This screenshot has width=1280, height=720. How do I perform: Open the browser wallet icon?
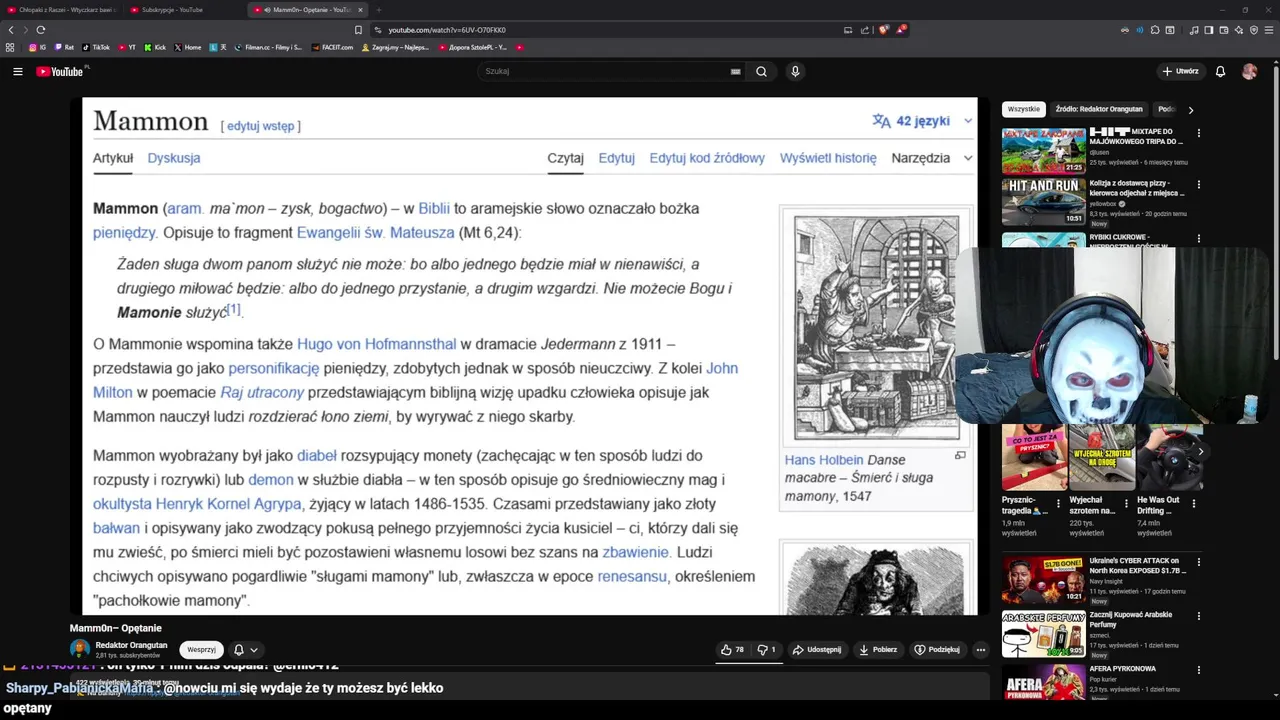pos(1224,30)
